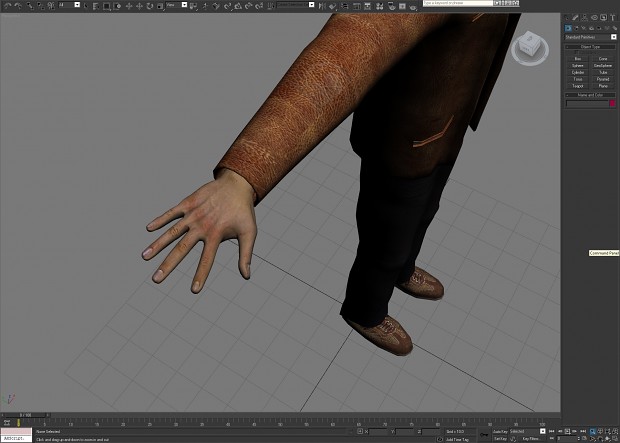The image size is (620, 443).
Task: Open the Render Setup icon
Action: [391, 6]
